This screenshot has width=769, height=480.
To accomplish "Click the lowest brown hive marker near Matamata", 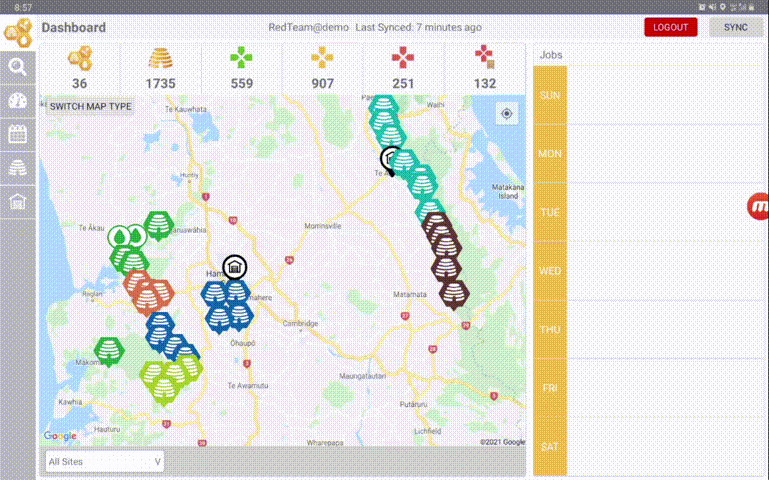I will point(454,294).
